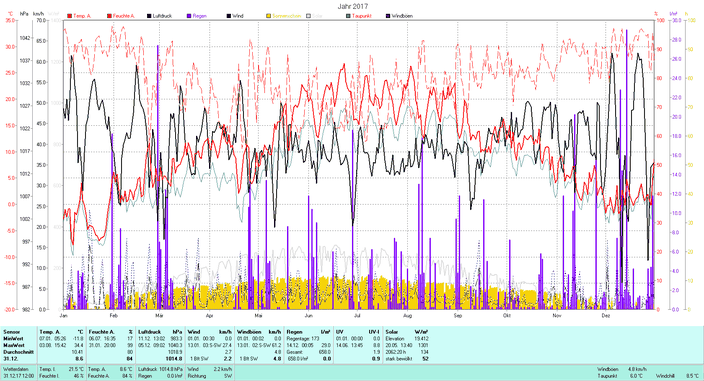The image size is (704, 381).
Task: Click the minimum temperature value -11.8
Action: (78, 339)
